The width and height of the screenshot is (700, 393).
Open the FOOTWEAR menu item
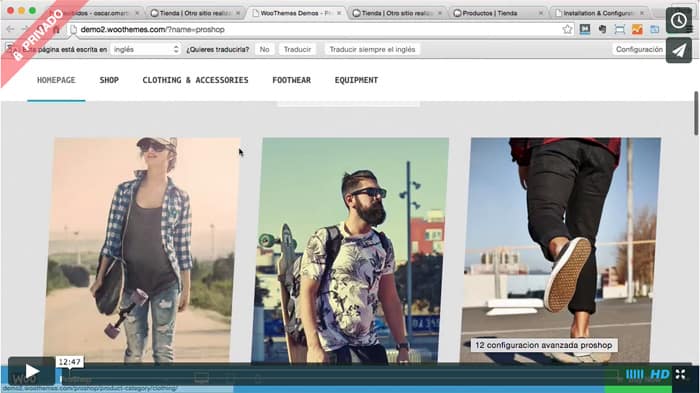(x=292, y=80)
